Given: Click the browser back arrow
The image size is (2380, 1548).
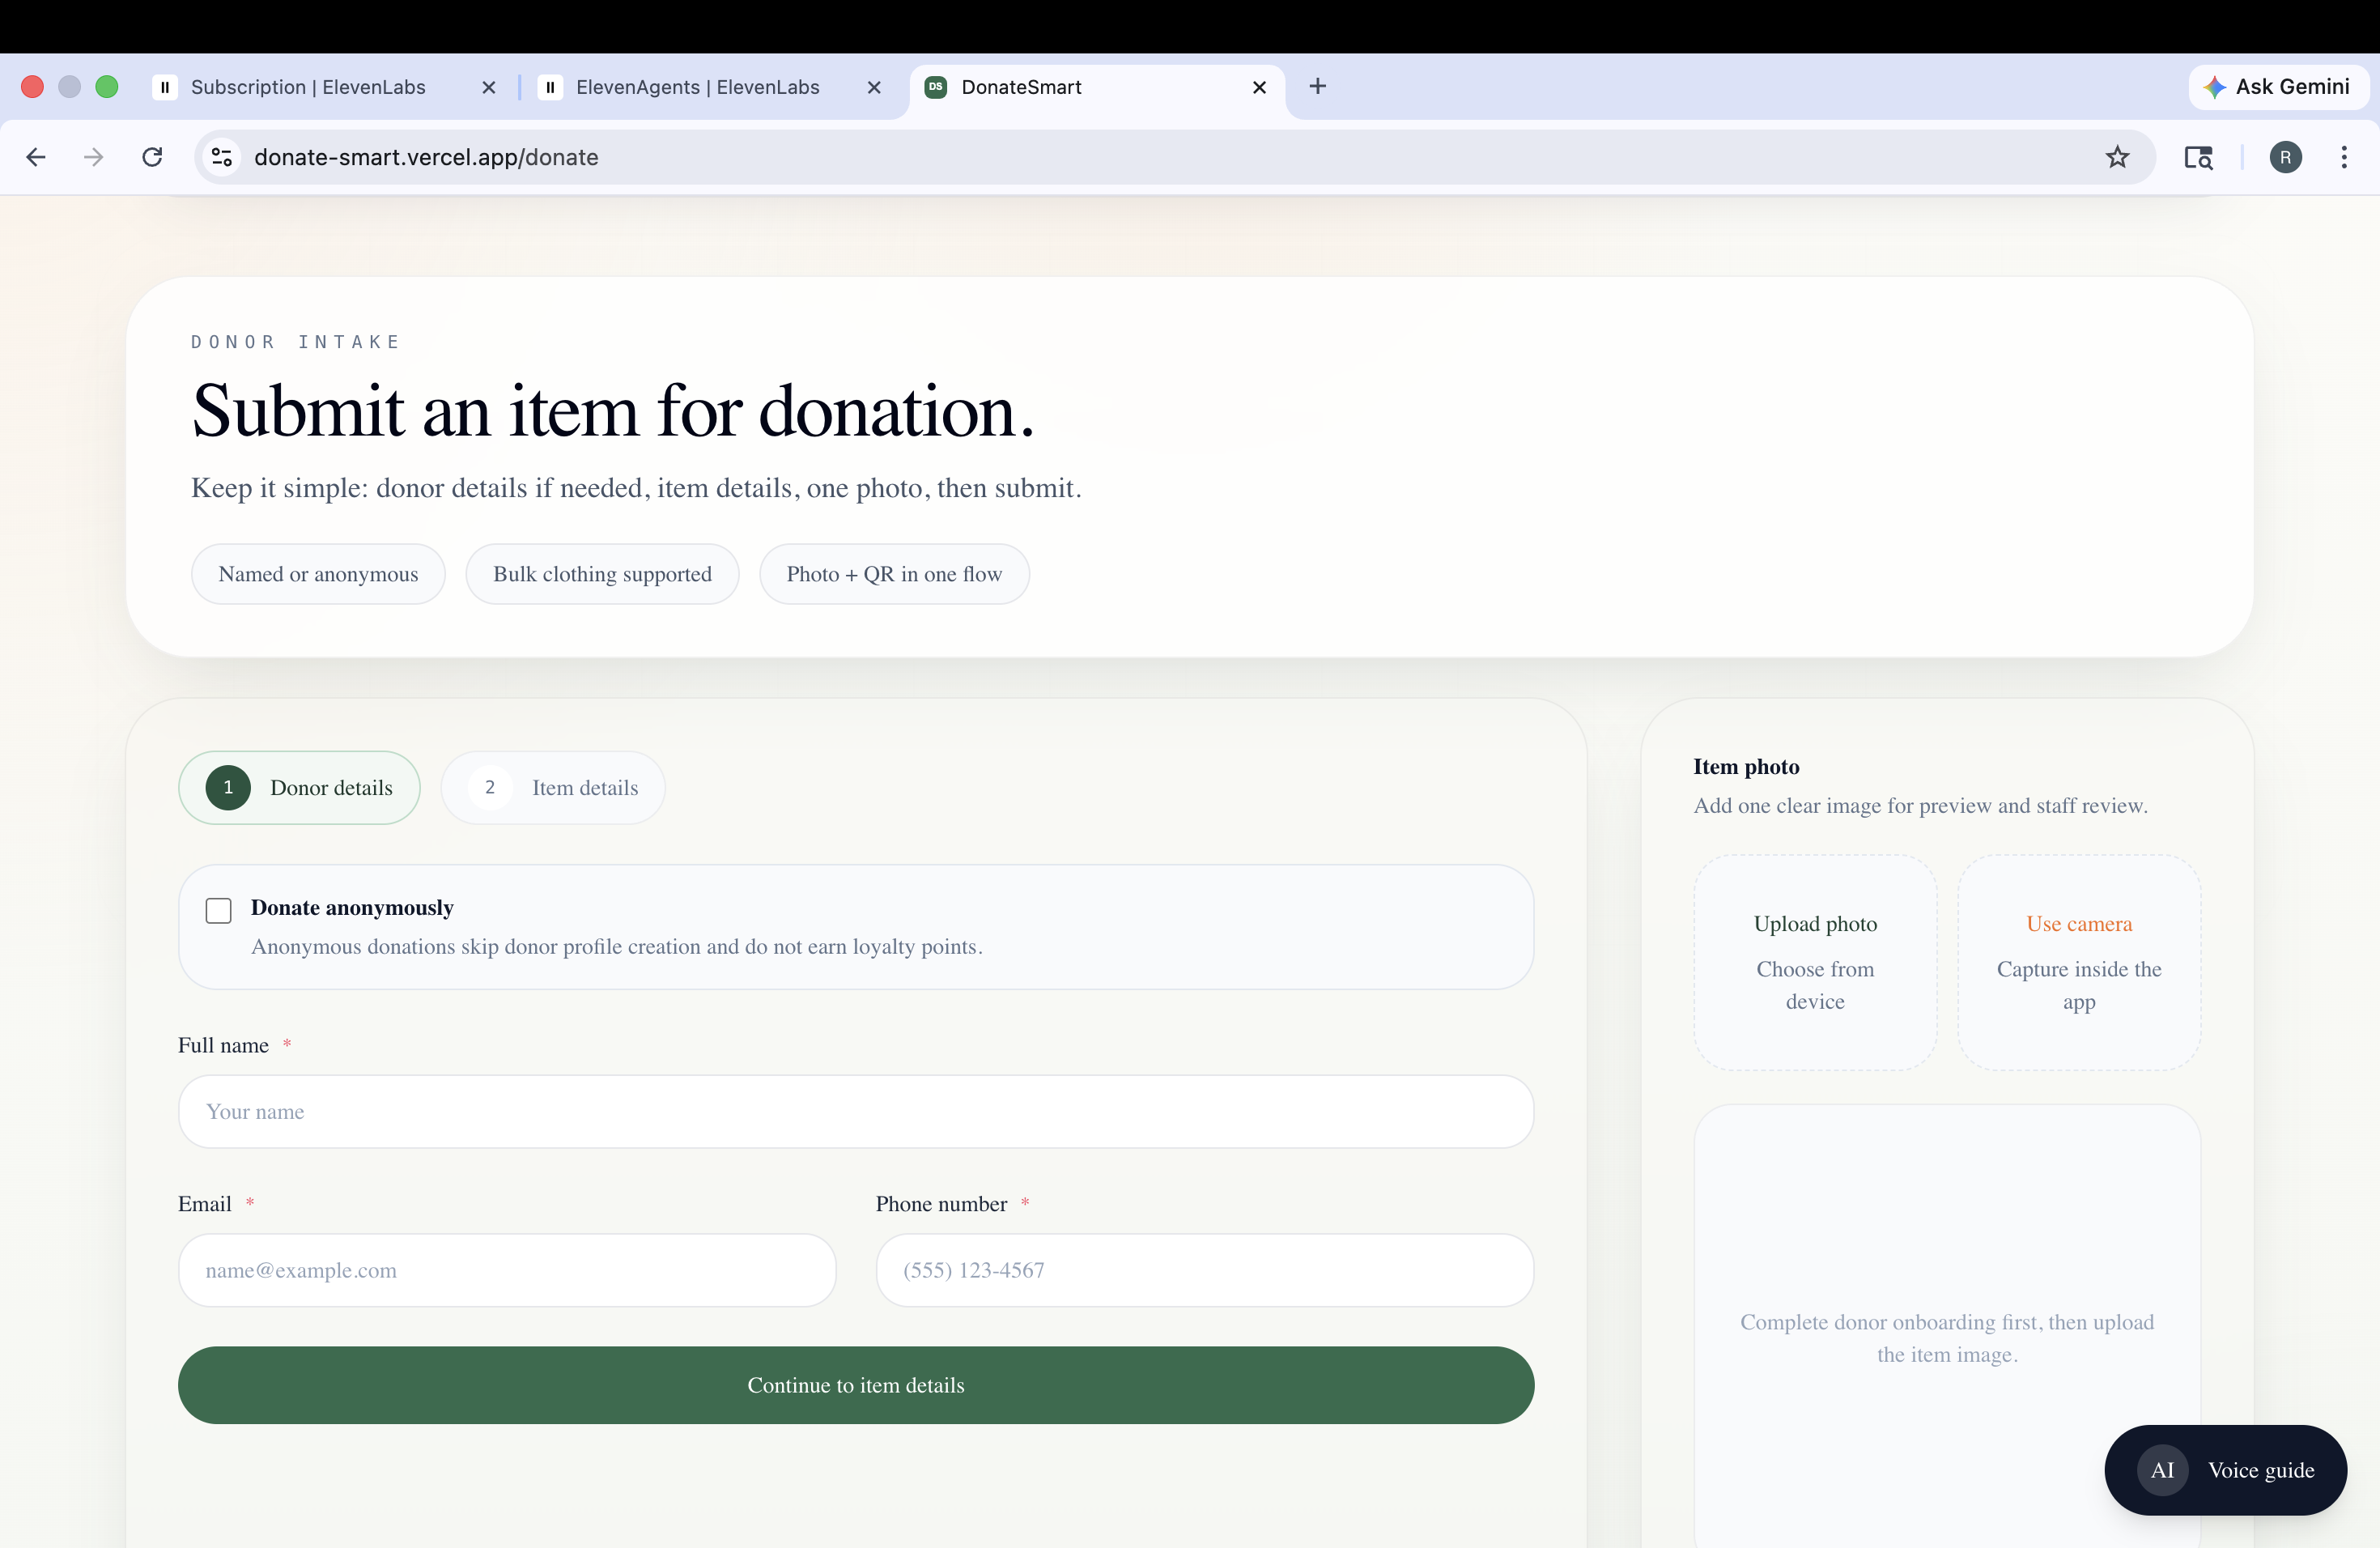Looking at the screenshot, I should pos(36,157).
